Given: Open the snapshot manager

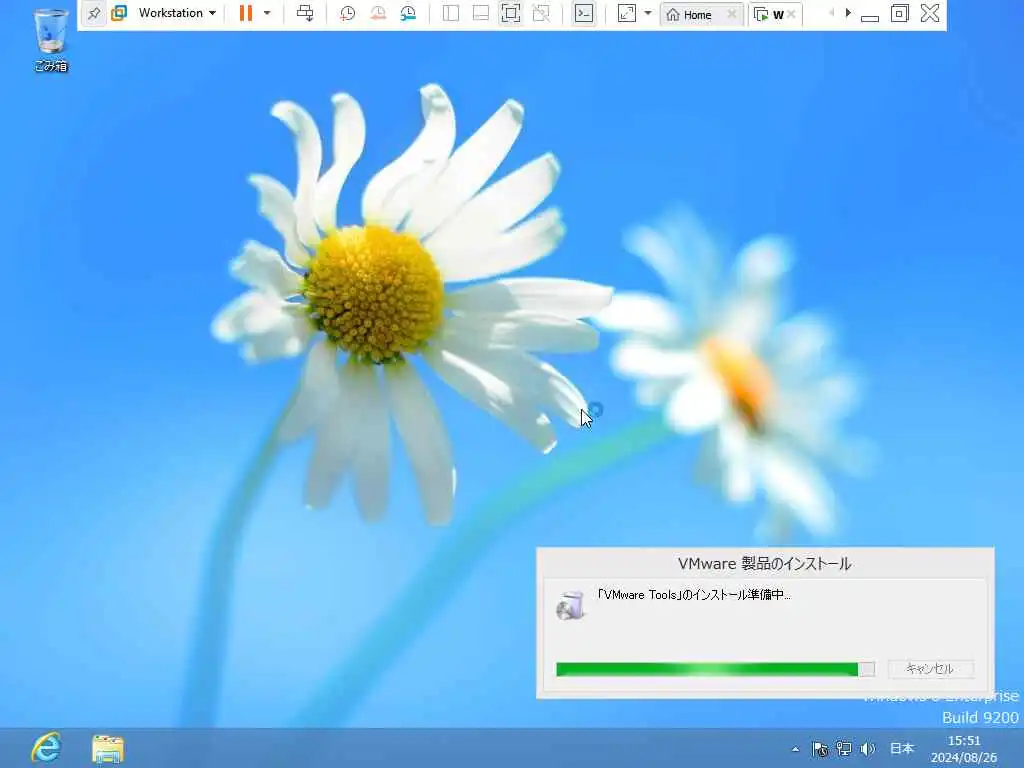Looking at the screenshot, I should click(x=408, y=13).
